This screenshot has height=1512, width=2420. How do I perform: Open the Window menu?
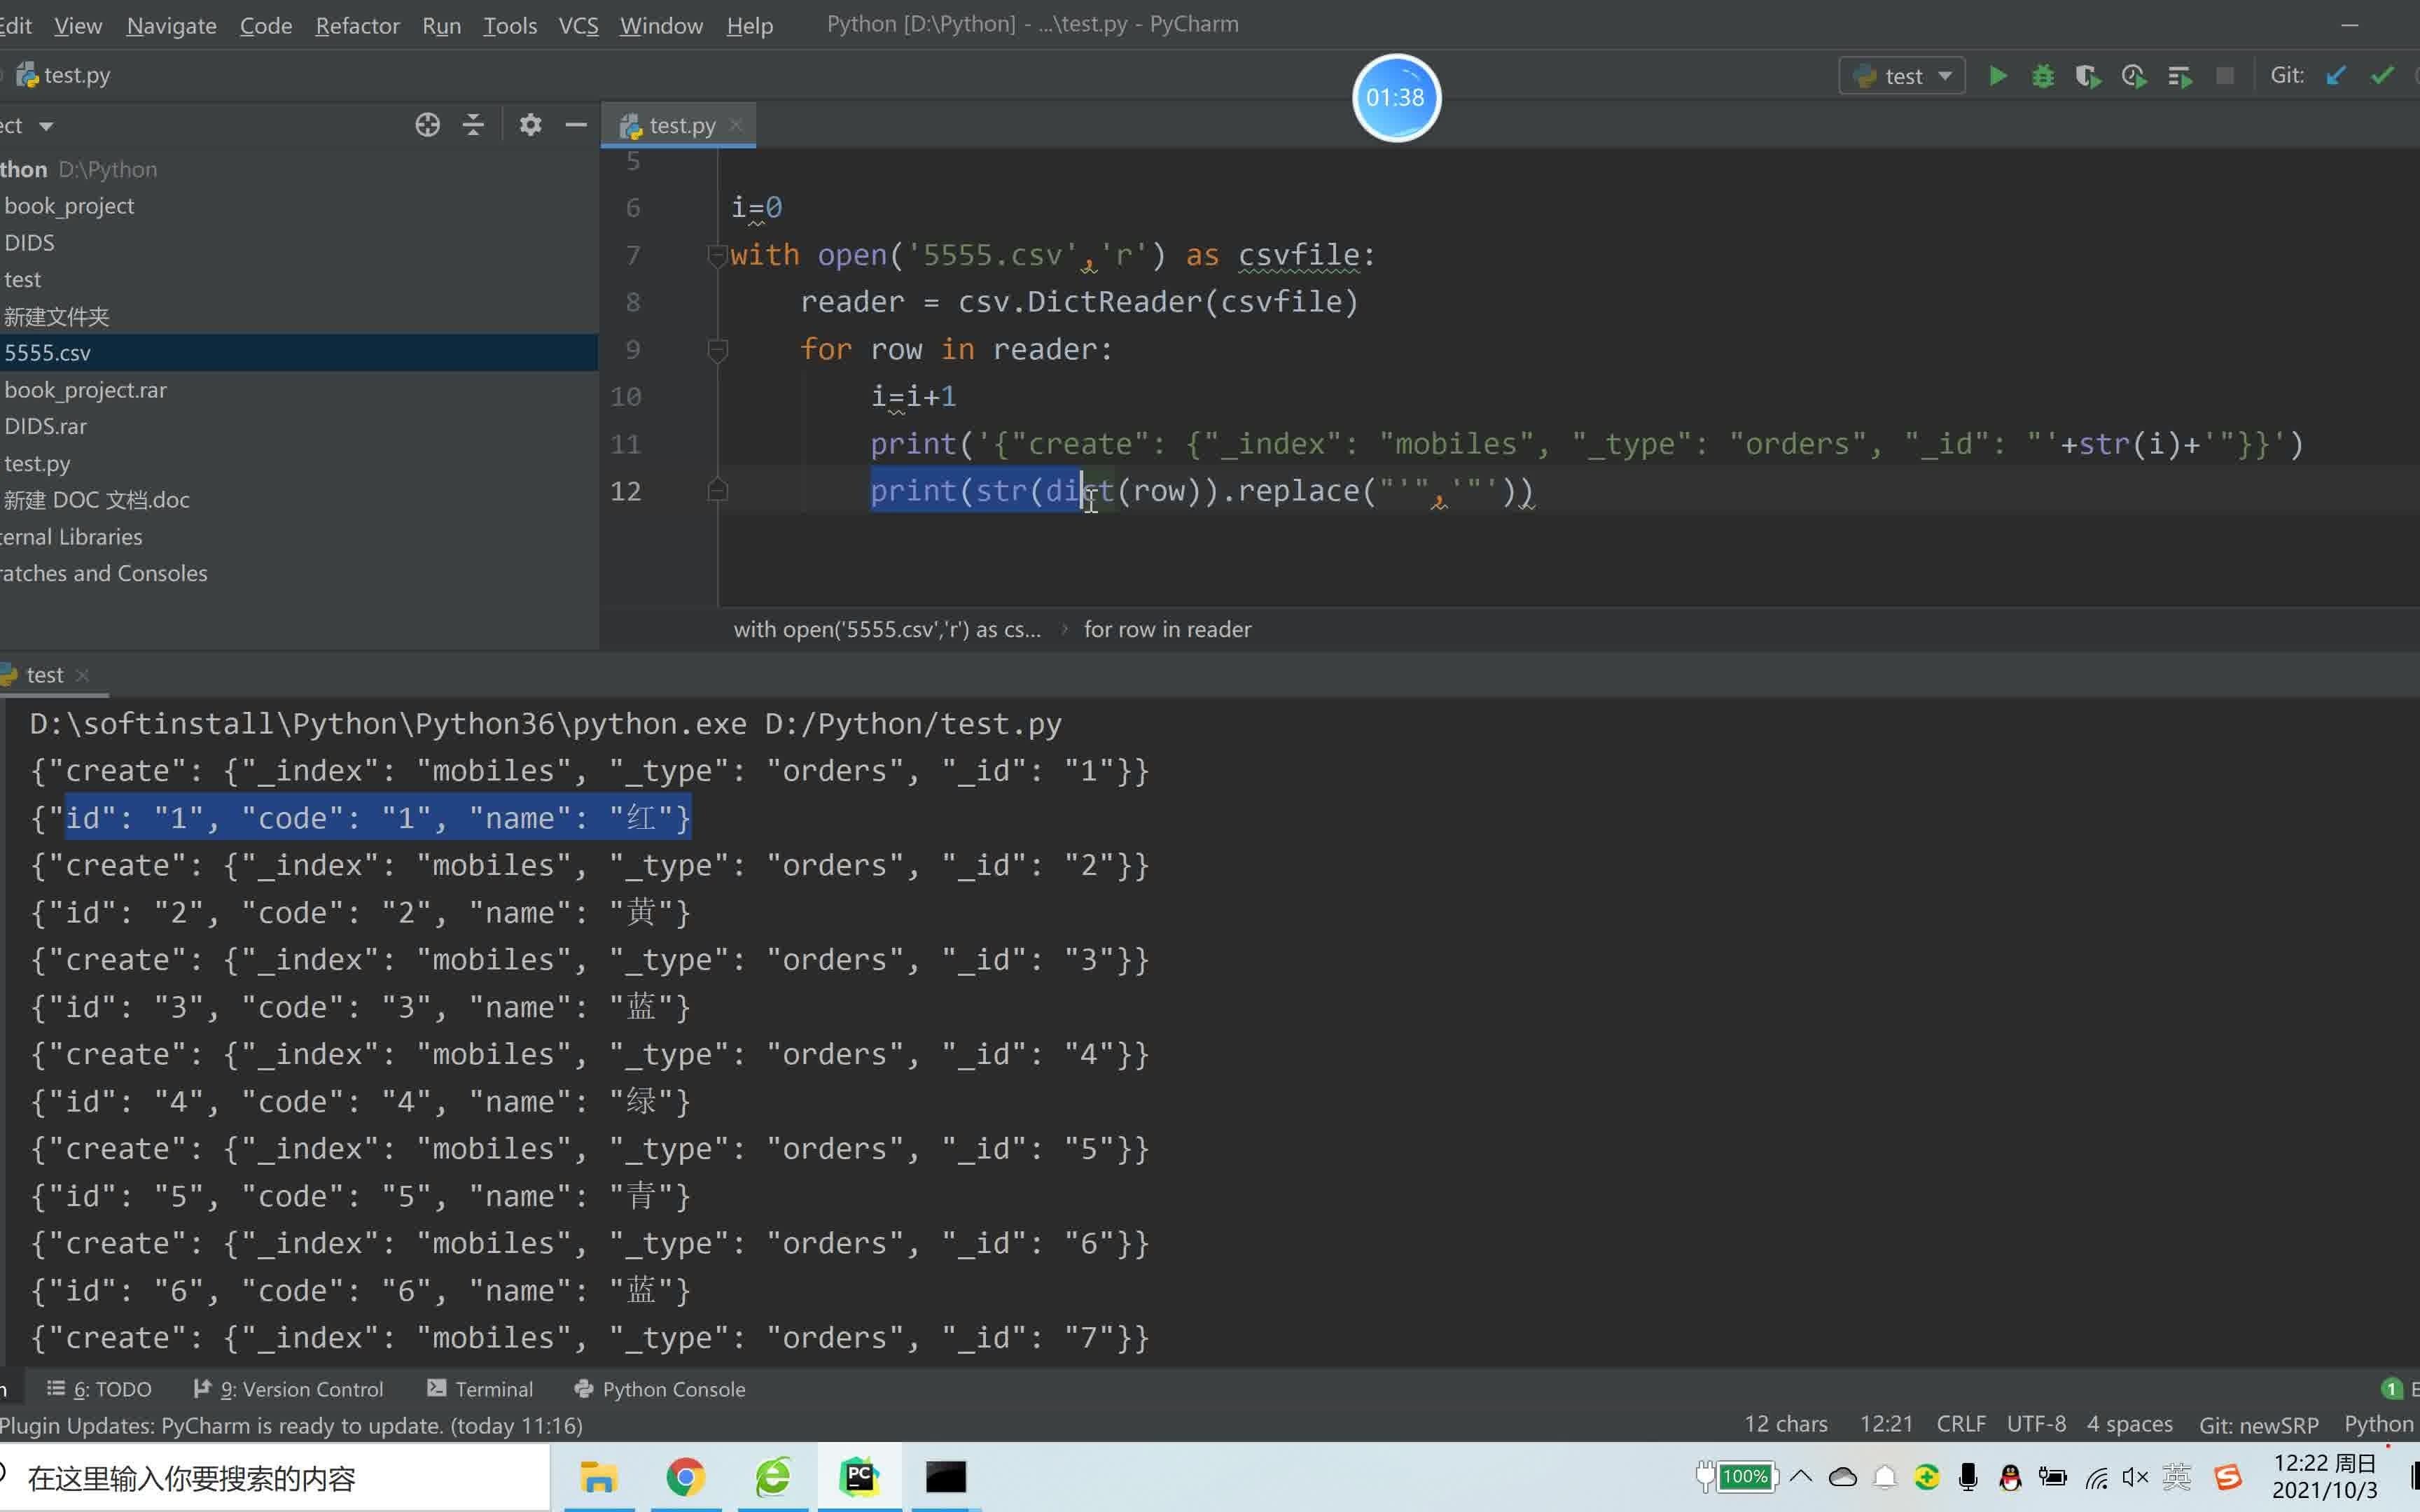pos(661,25)
